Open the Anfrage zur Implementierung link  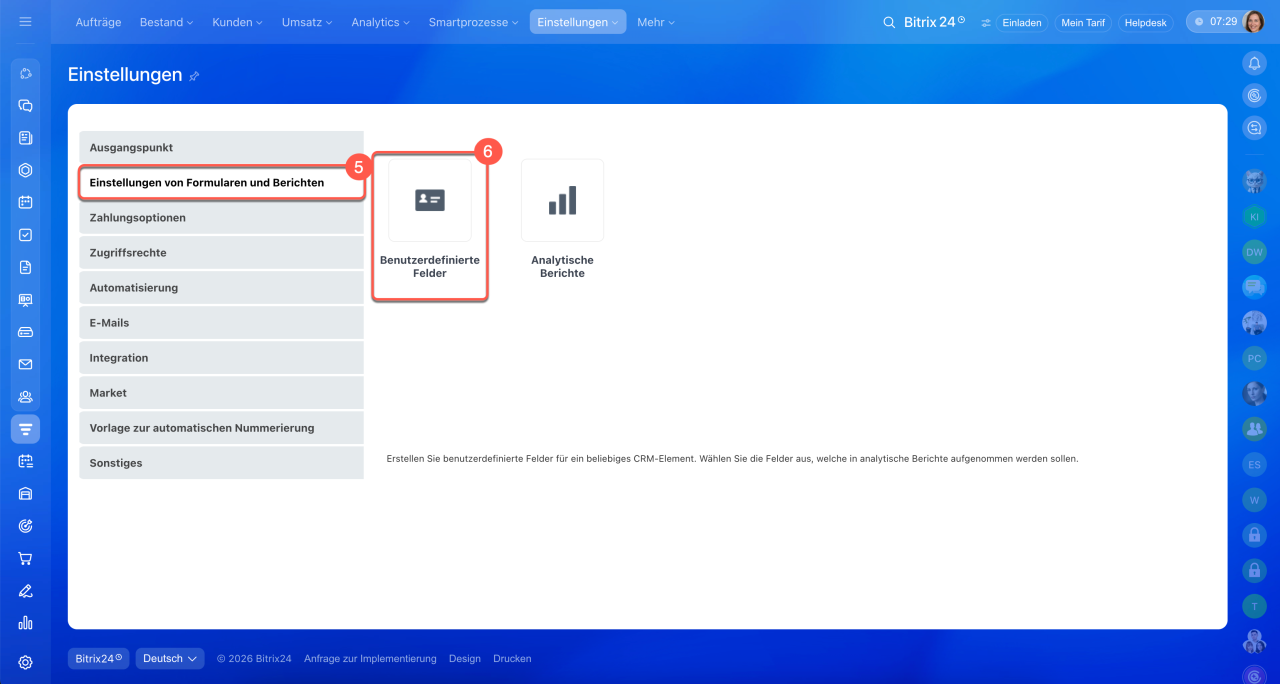coord(370,659)
